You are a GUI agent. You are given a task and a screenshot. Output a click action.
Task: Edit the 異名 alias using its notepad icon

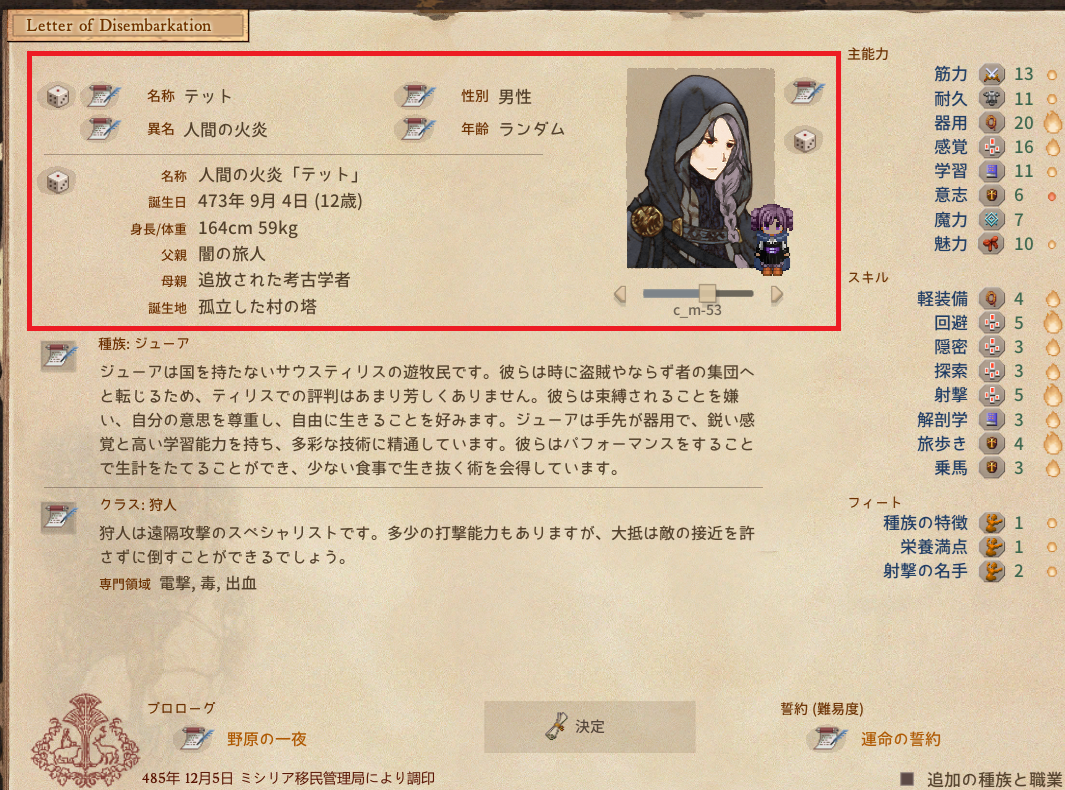pyautogui.click(x=102, y=128)
